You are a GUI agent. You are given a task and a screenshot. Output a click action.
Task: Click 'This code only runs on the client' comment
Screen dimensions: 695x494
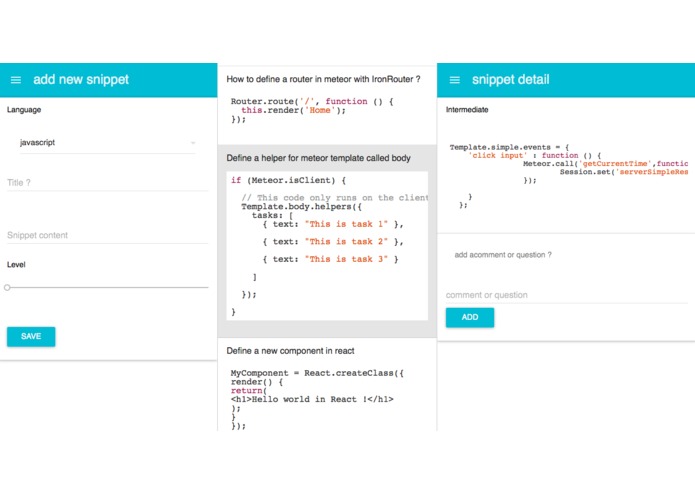point(335,198)
